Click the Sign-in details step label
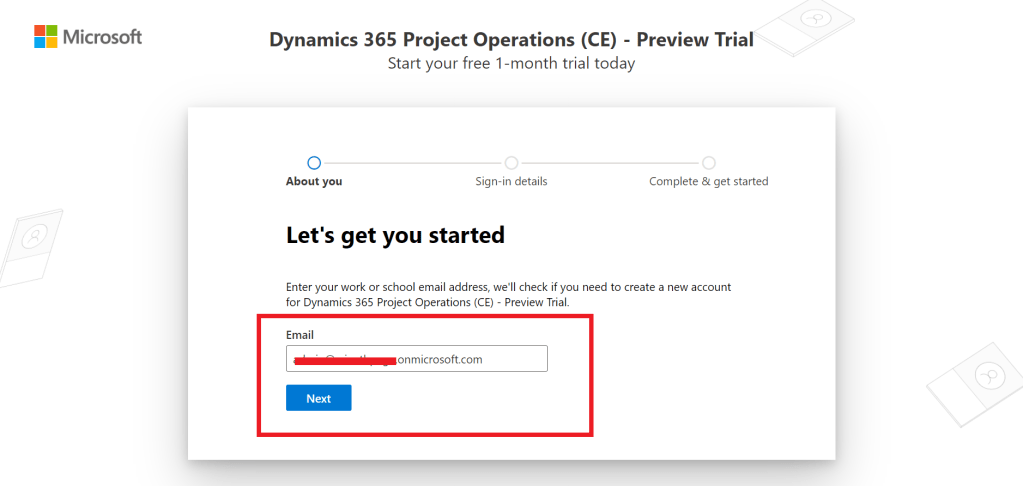This screenshot has width=1023, height=486. (511, 181)
